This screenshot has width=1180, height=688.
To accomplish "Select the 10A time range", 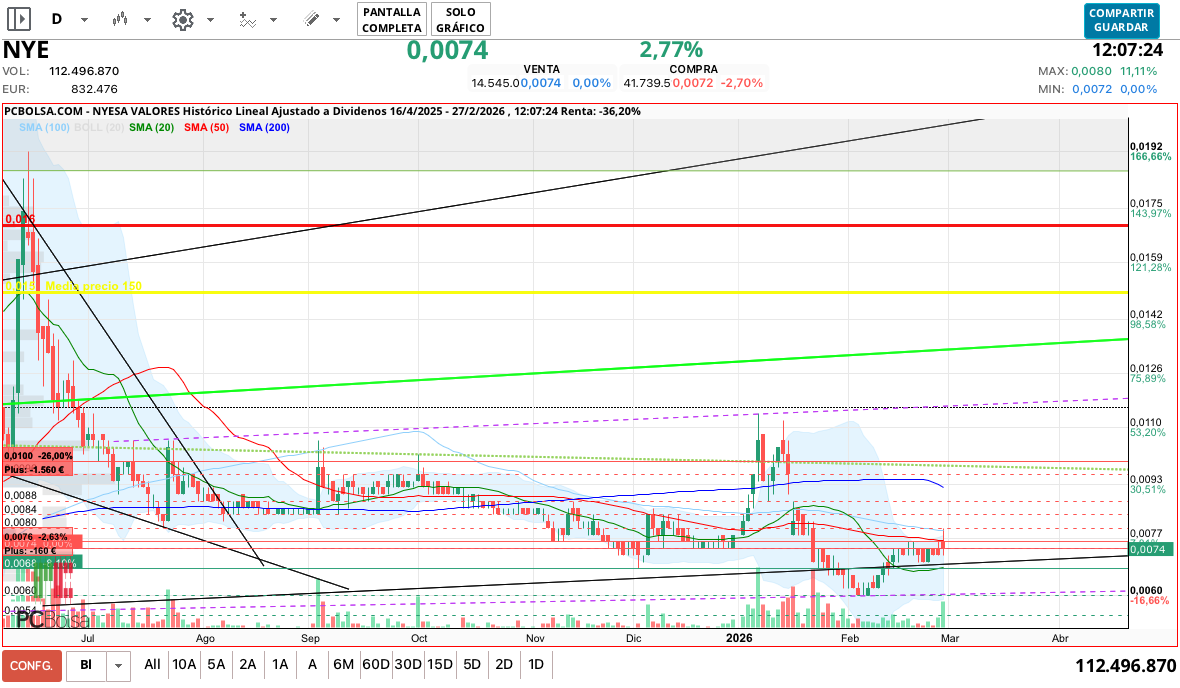I will point(184,665).
